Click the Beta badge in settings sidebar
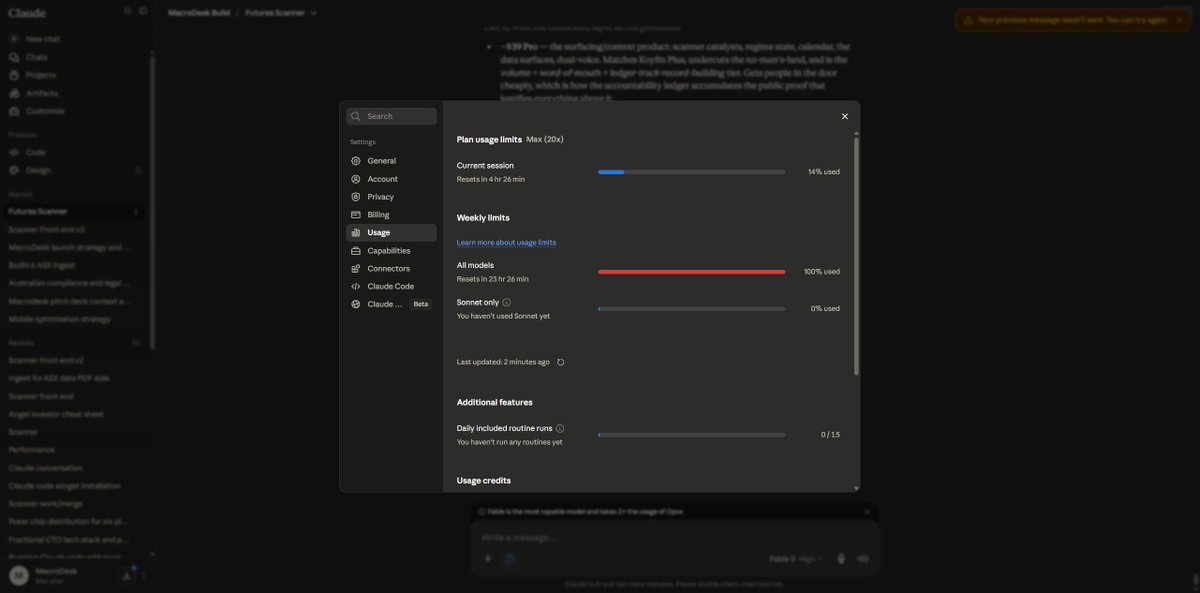 pyautogui.click(x=421, y=304)
